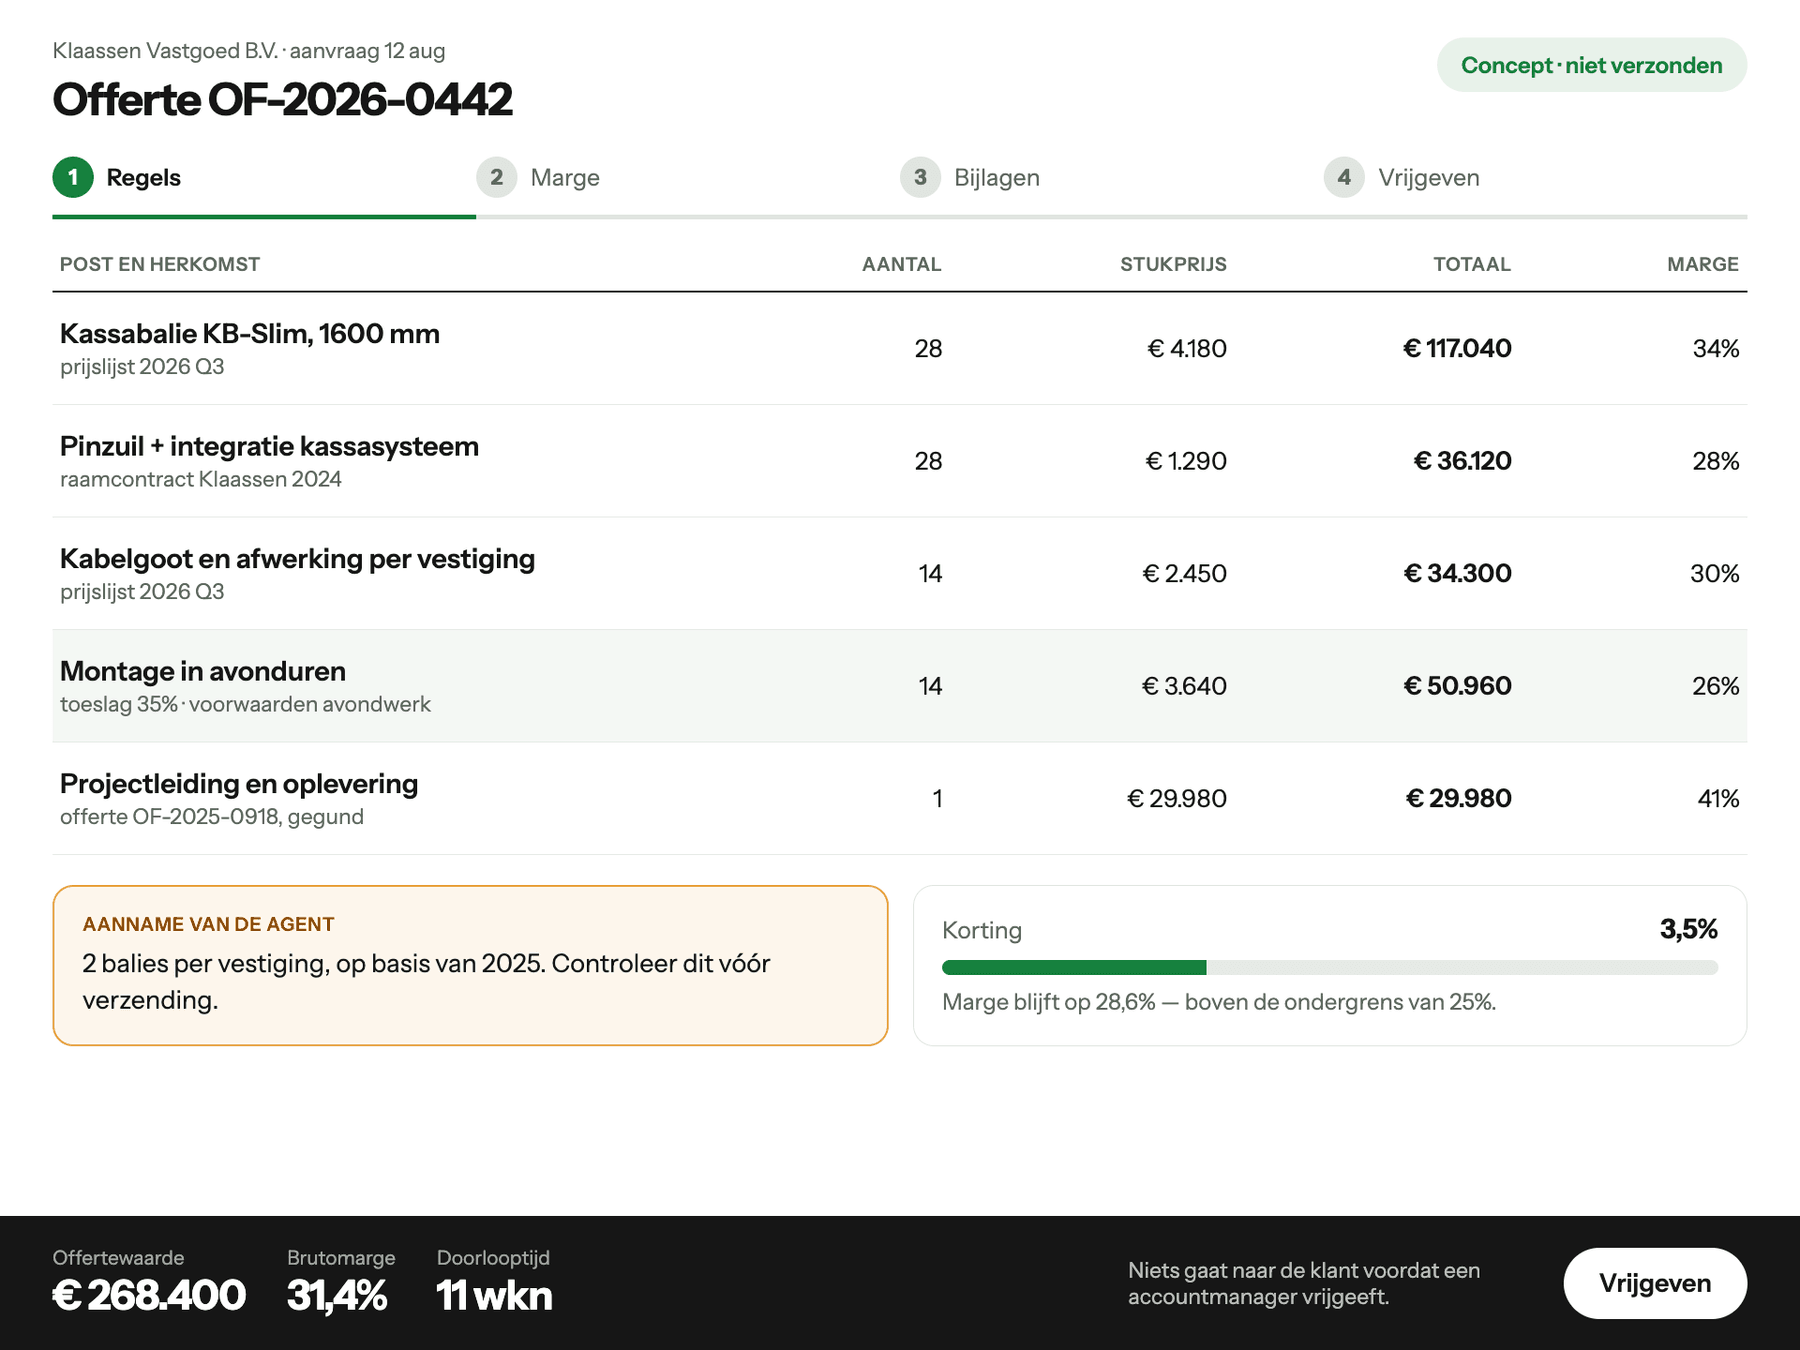Click the MARGE column header
The image size is (1800, 1350).
(1703, 264)
